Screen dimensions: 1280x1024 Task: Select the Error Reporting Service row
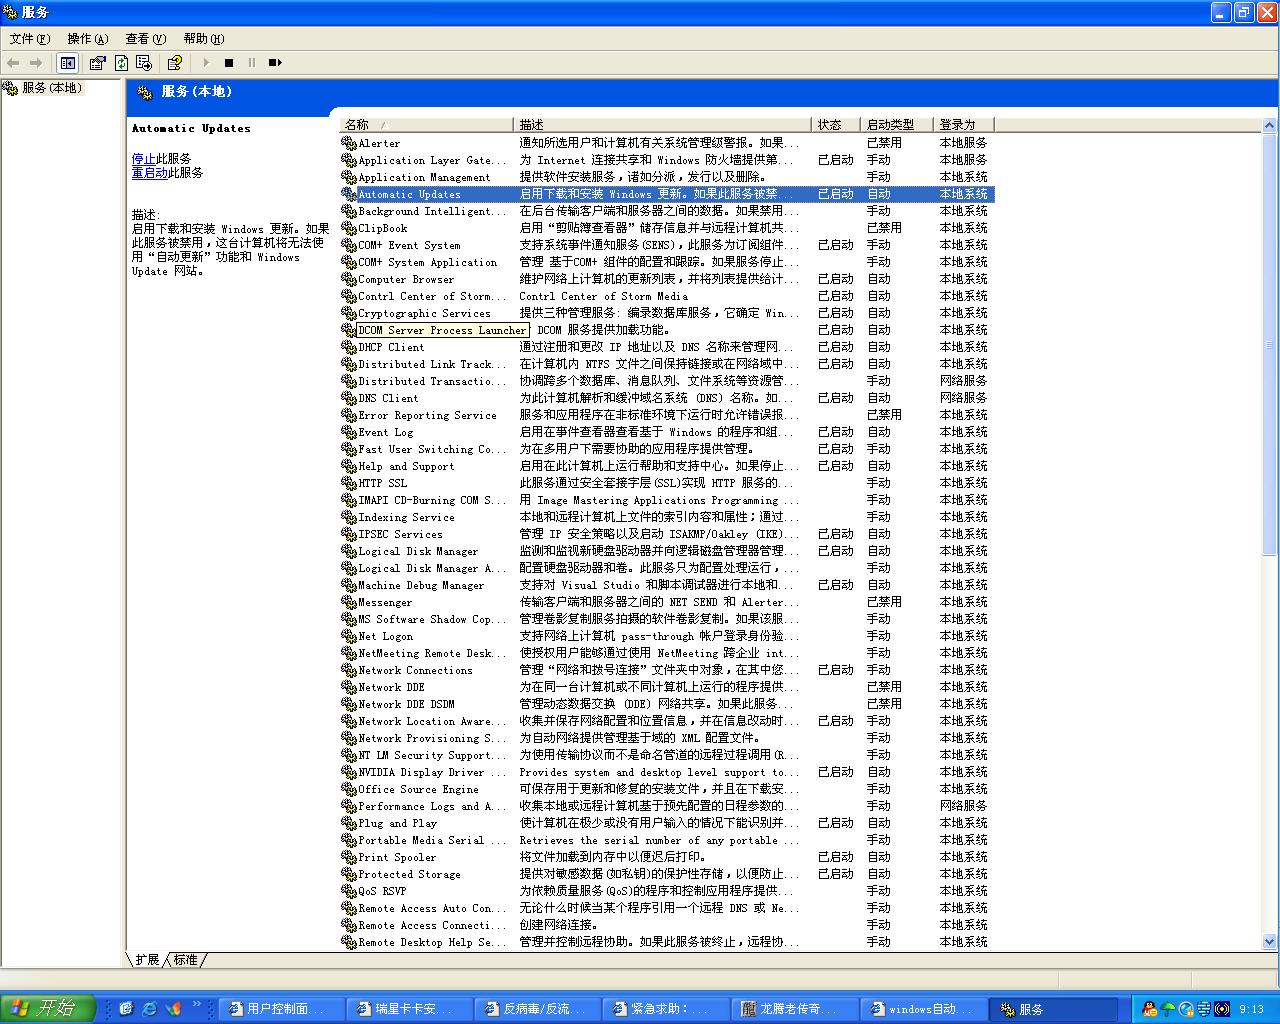click(667, 415)
